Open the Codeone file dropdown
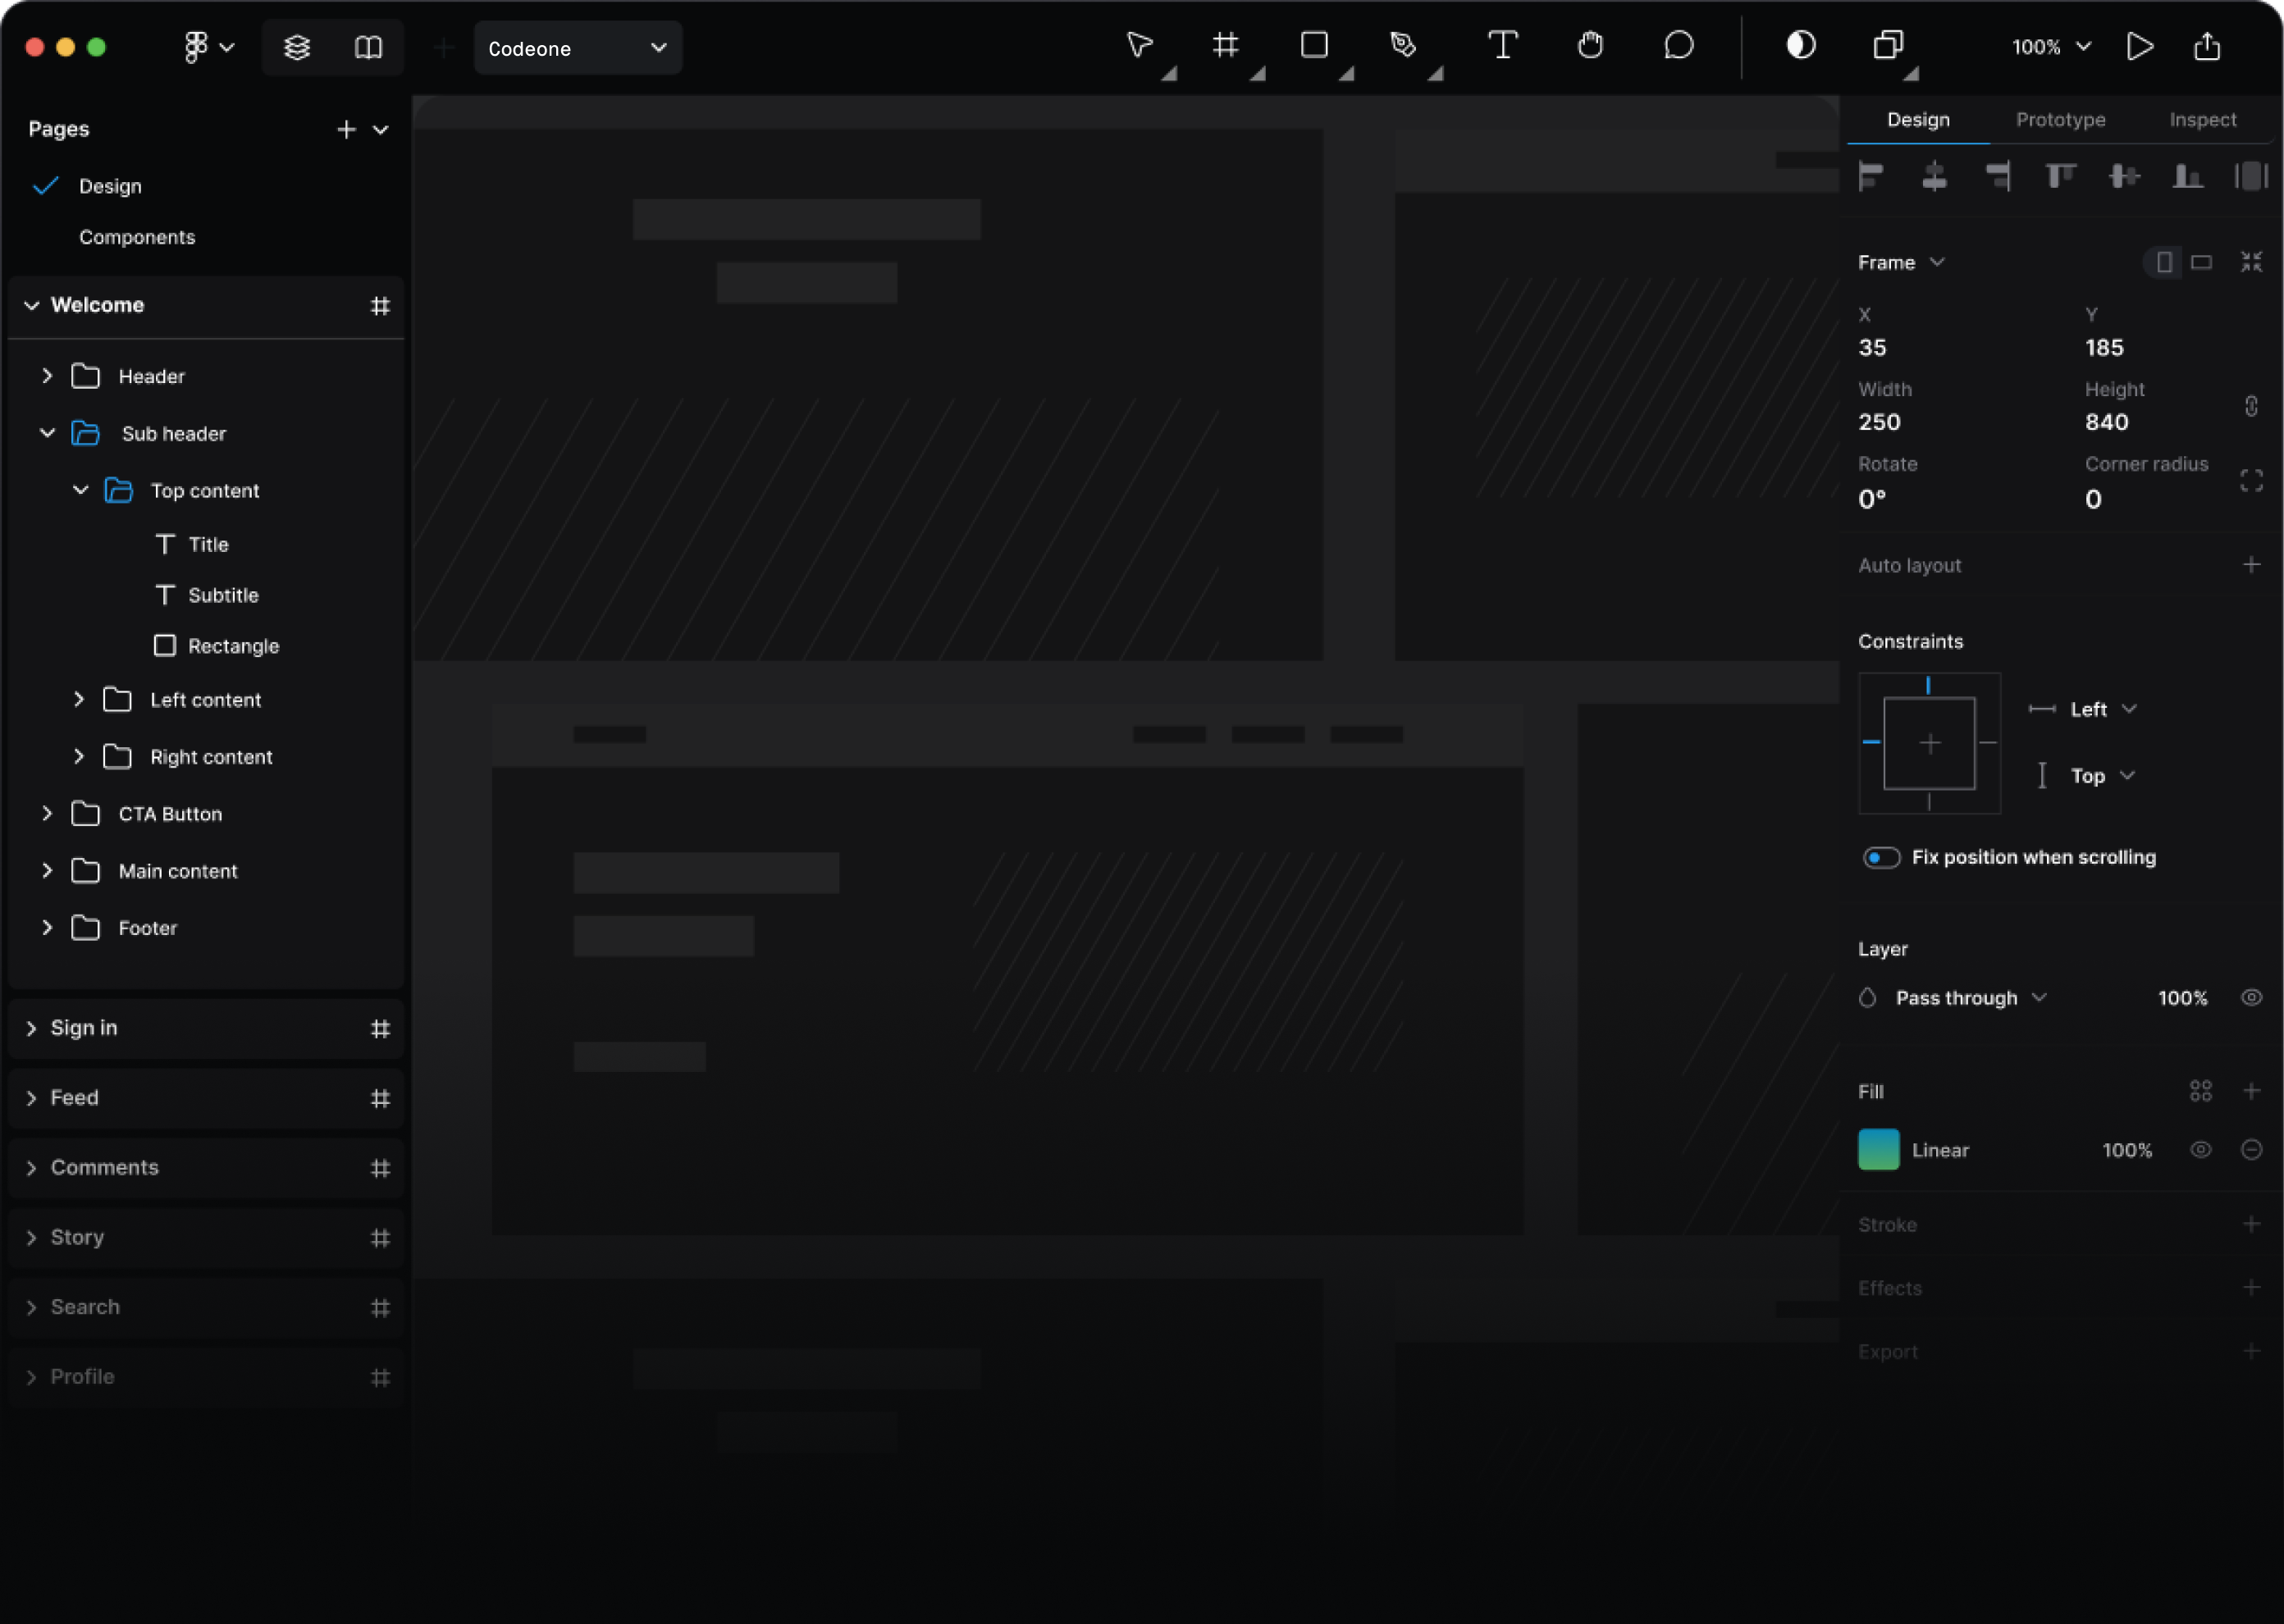The image size is (2284, 1624). (x=577, y=47)
